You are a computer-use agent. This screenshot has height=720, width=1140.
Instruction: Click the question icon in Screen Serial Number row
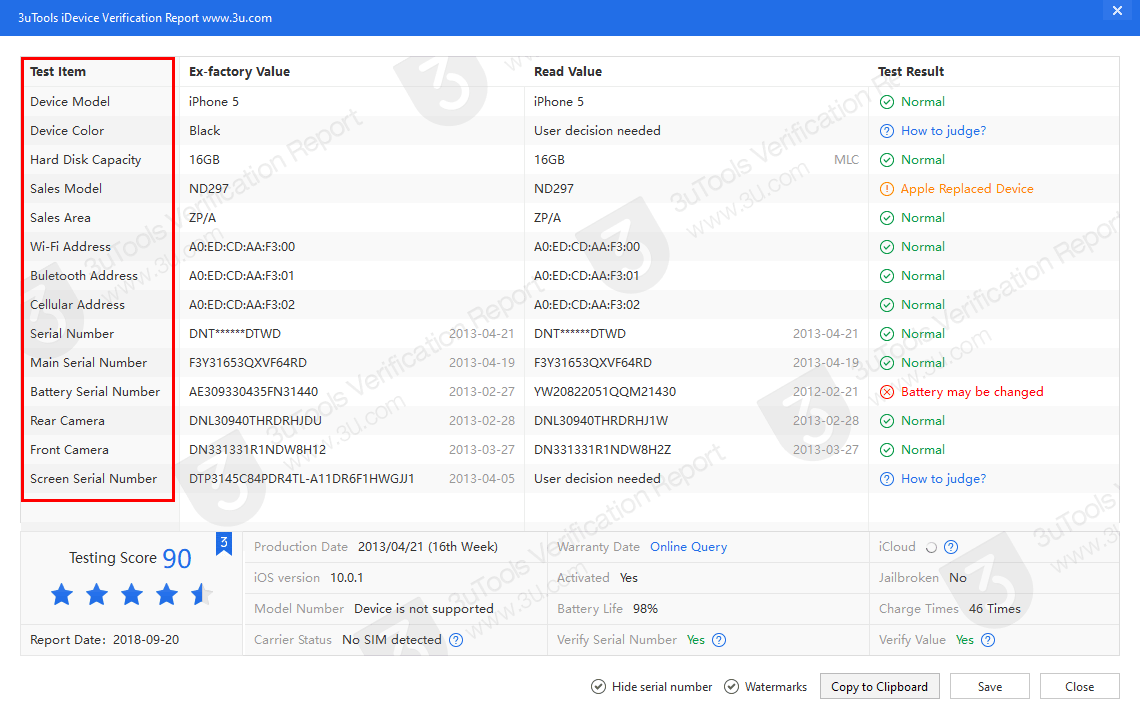coord(886,479)
